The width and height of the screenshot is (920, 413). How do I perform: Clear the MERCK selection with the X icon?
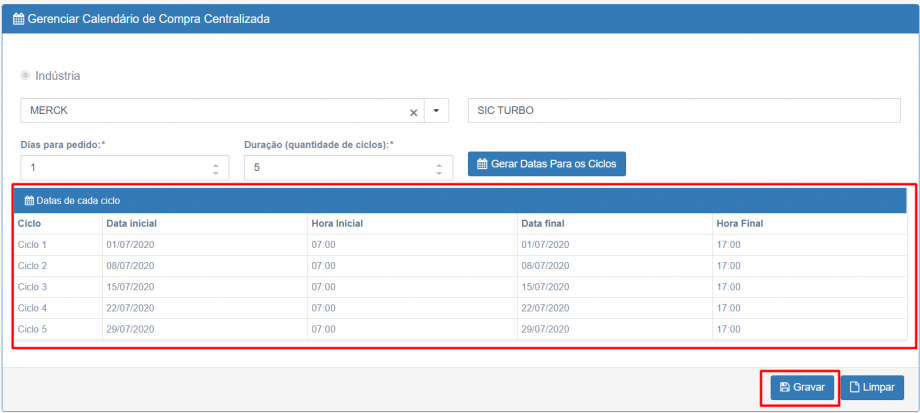click(x=413, y=112)
